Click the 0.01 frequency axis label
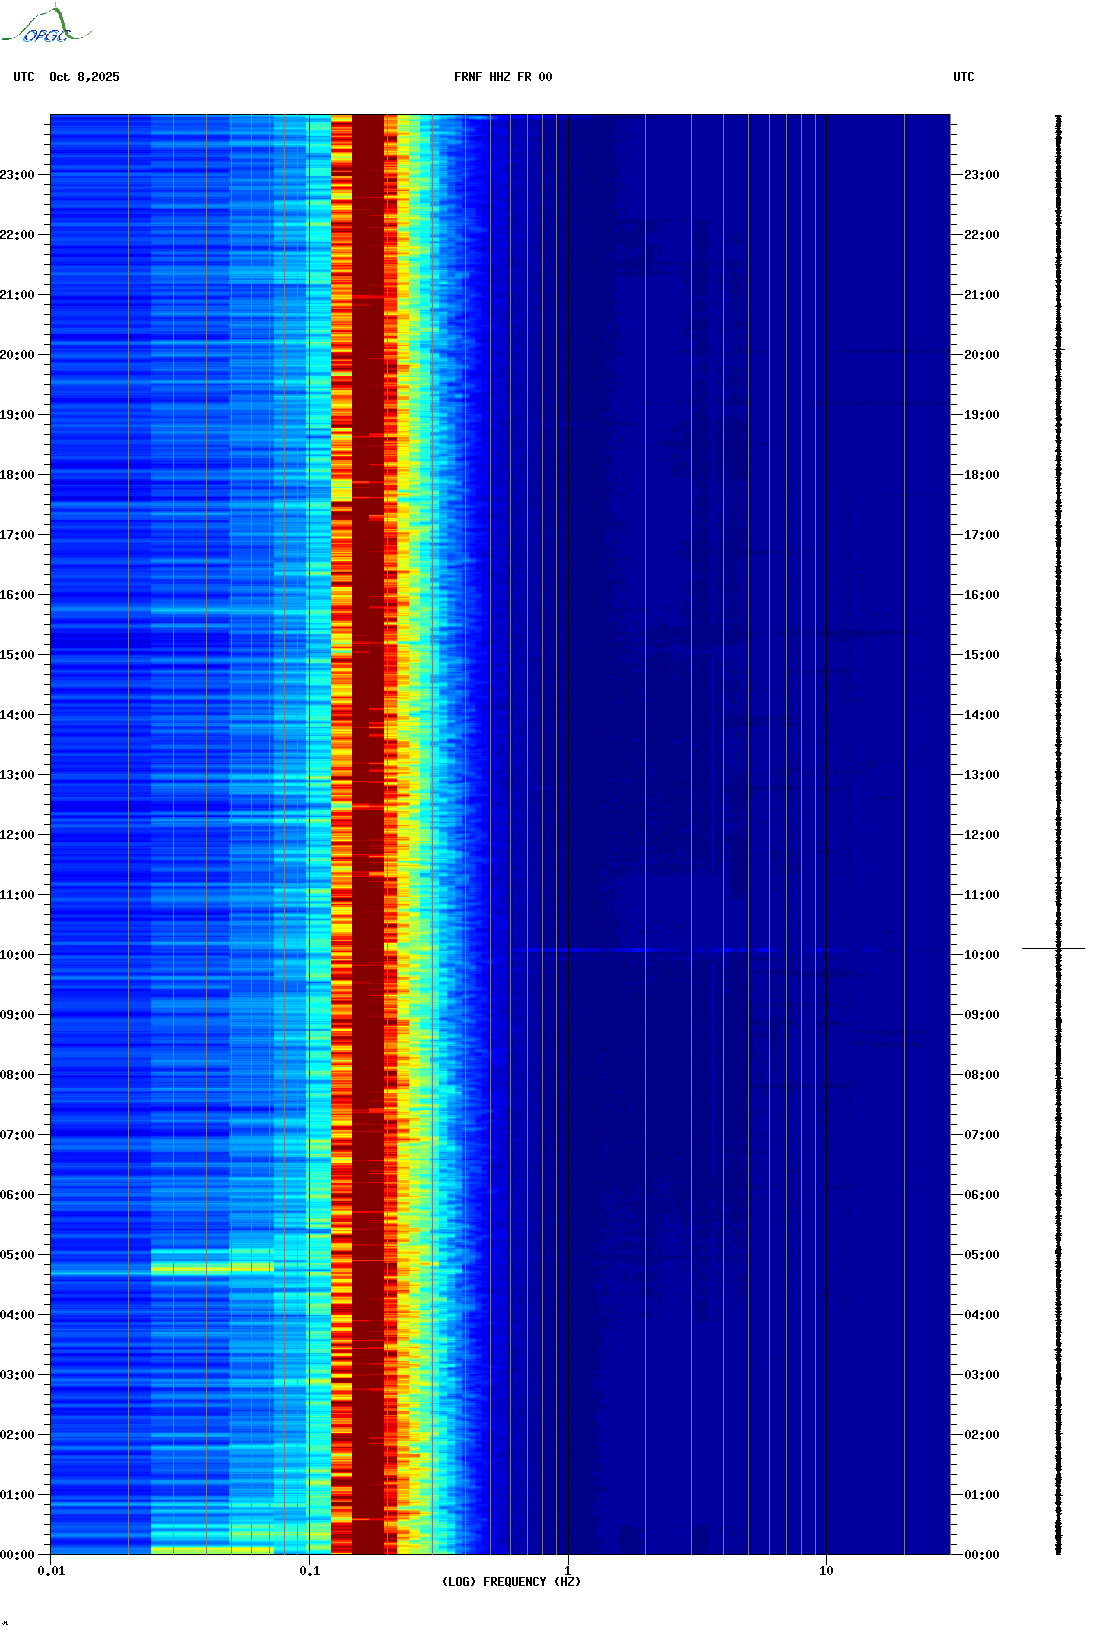 click(51, 1571)
